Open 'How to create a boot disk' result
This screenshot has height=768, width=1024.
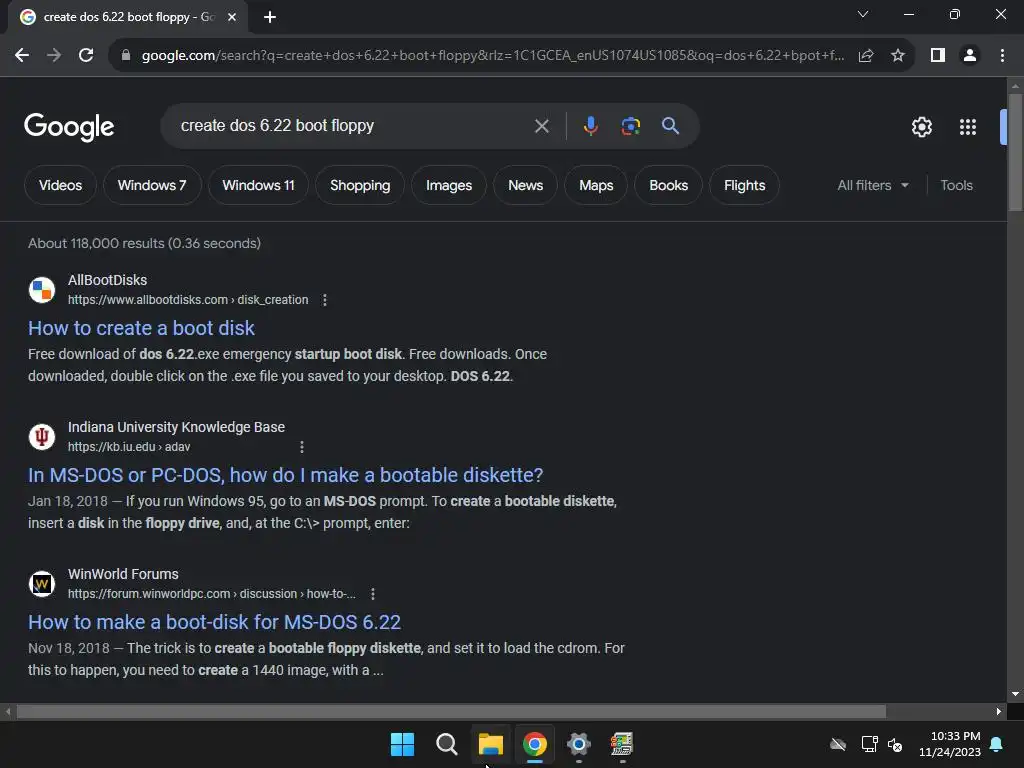coord(141,328)
